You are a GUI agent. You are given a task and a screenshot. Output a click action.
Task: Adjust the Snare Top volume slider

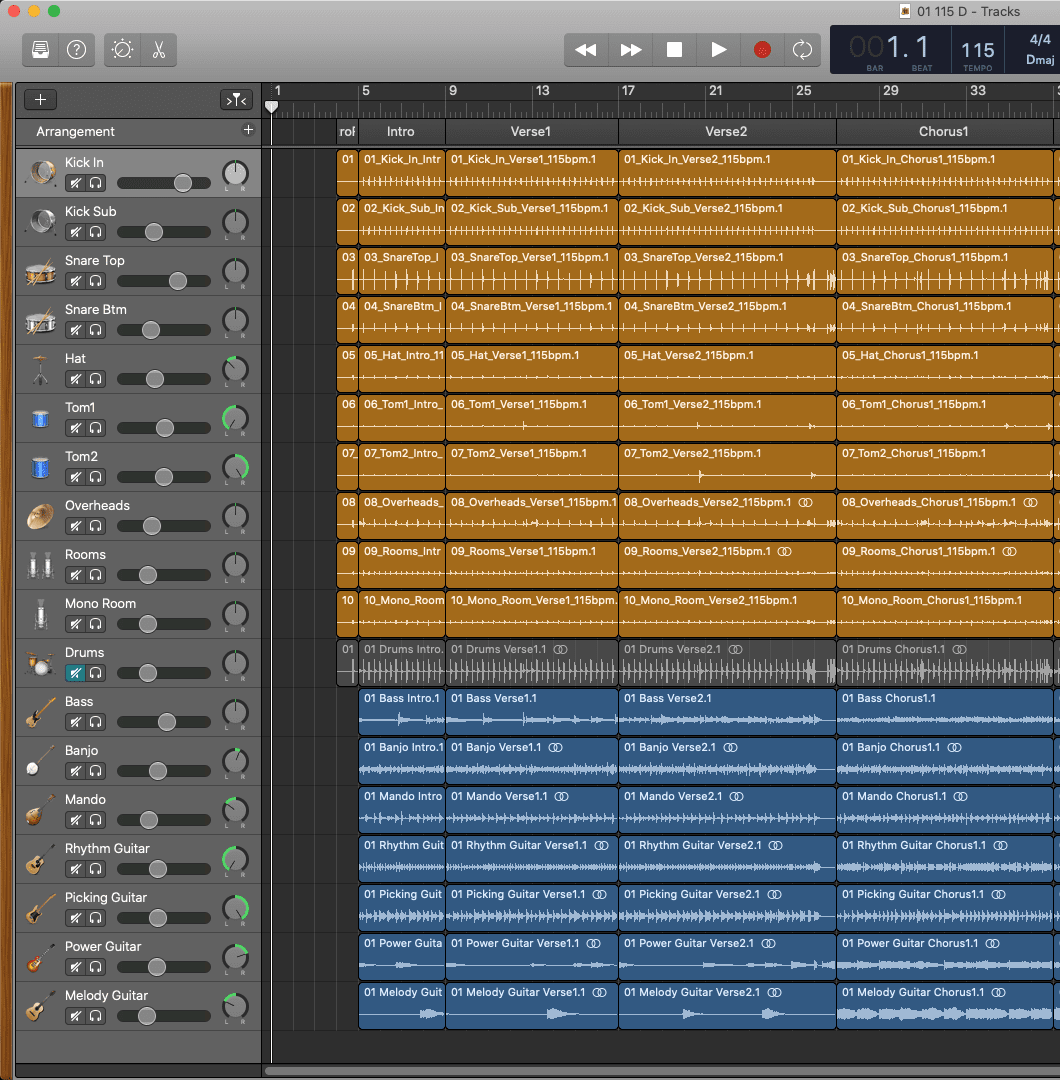(x=177, y=281)
